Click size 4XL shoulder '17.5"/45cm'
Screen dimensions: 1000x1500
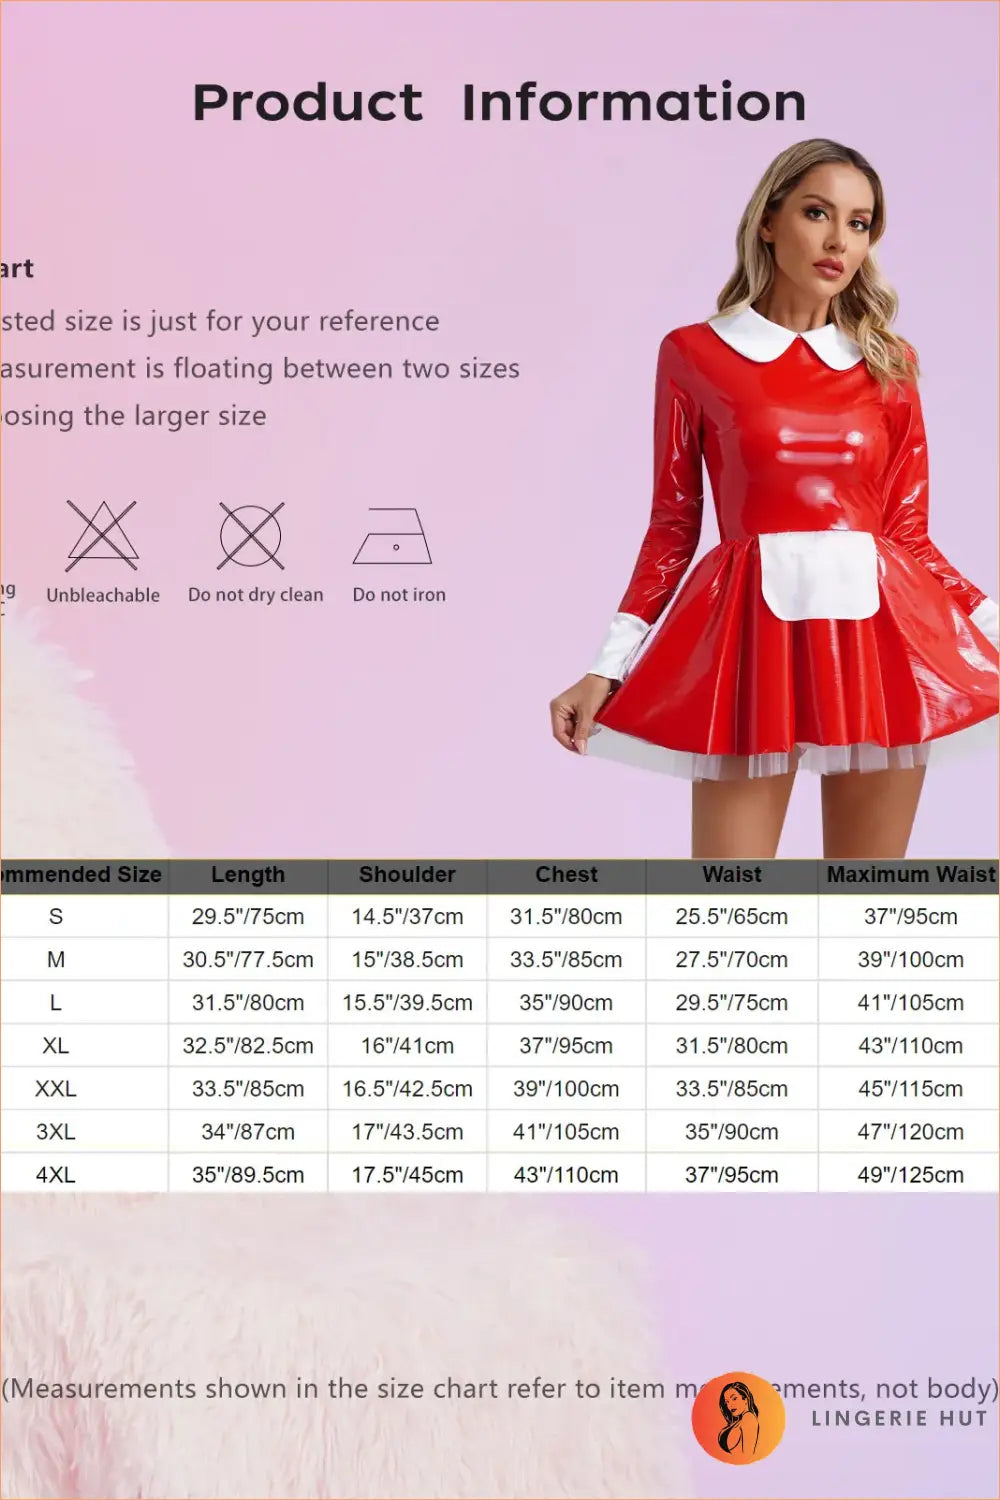pyautogui.click(x=407, y=1174)
